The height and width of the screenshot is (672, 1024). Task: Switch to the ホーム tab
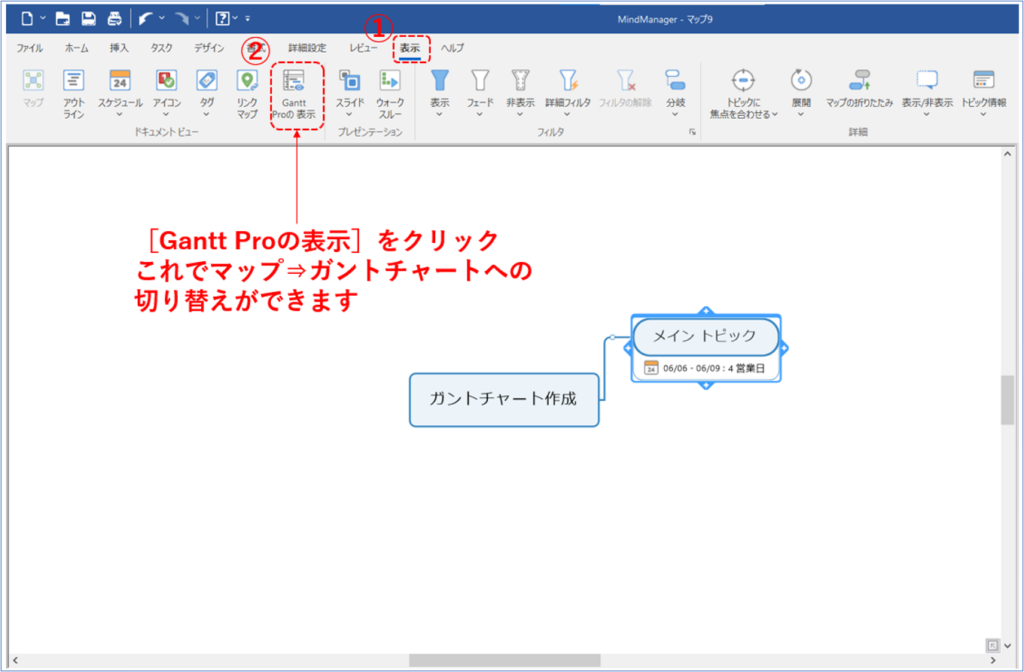[76, 48]
